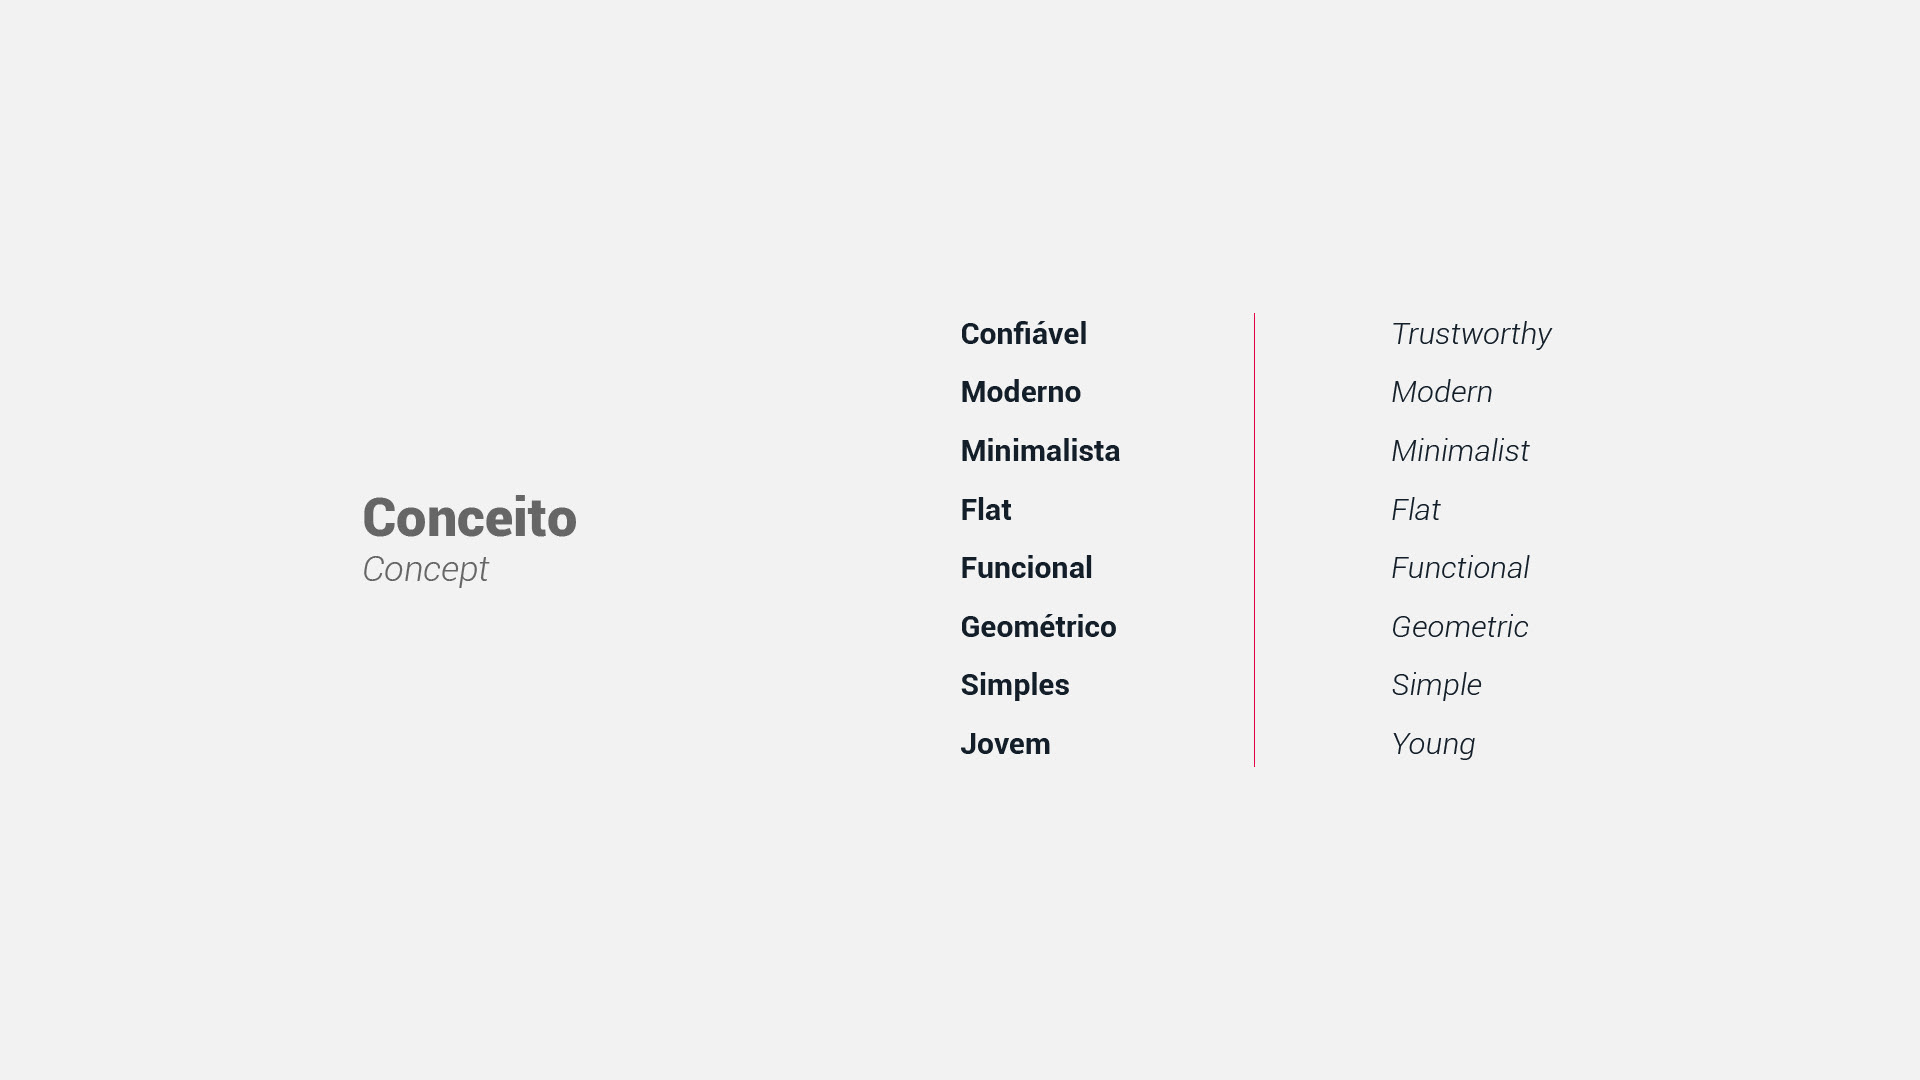Image resolution: width=1920 pixels, height=1080 pixels.
Task: Click the bold Conceito heading
Action: [469, 517]
